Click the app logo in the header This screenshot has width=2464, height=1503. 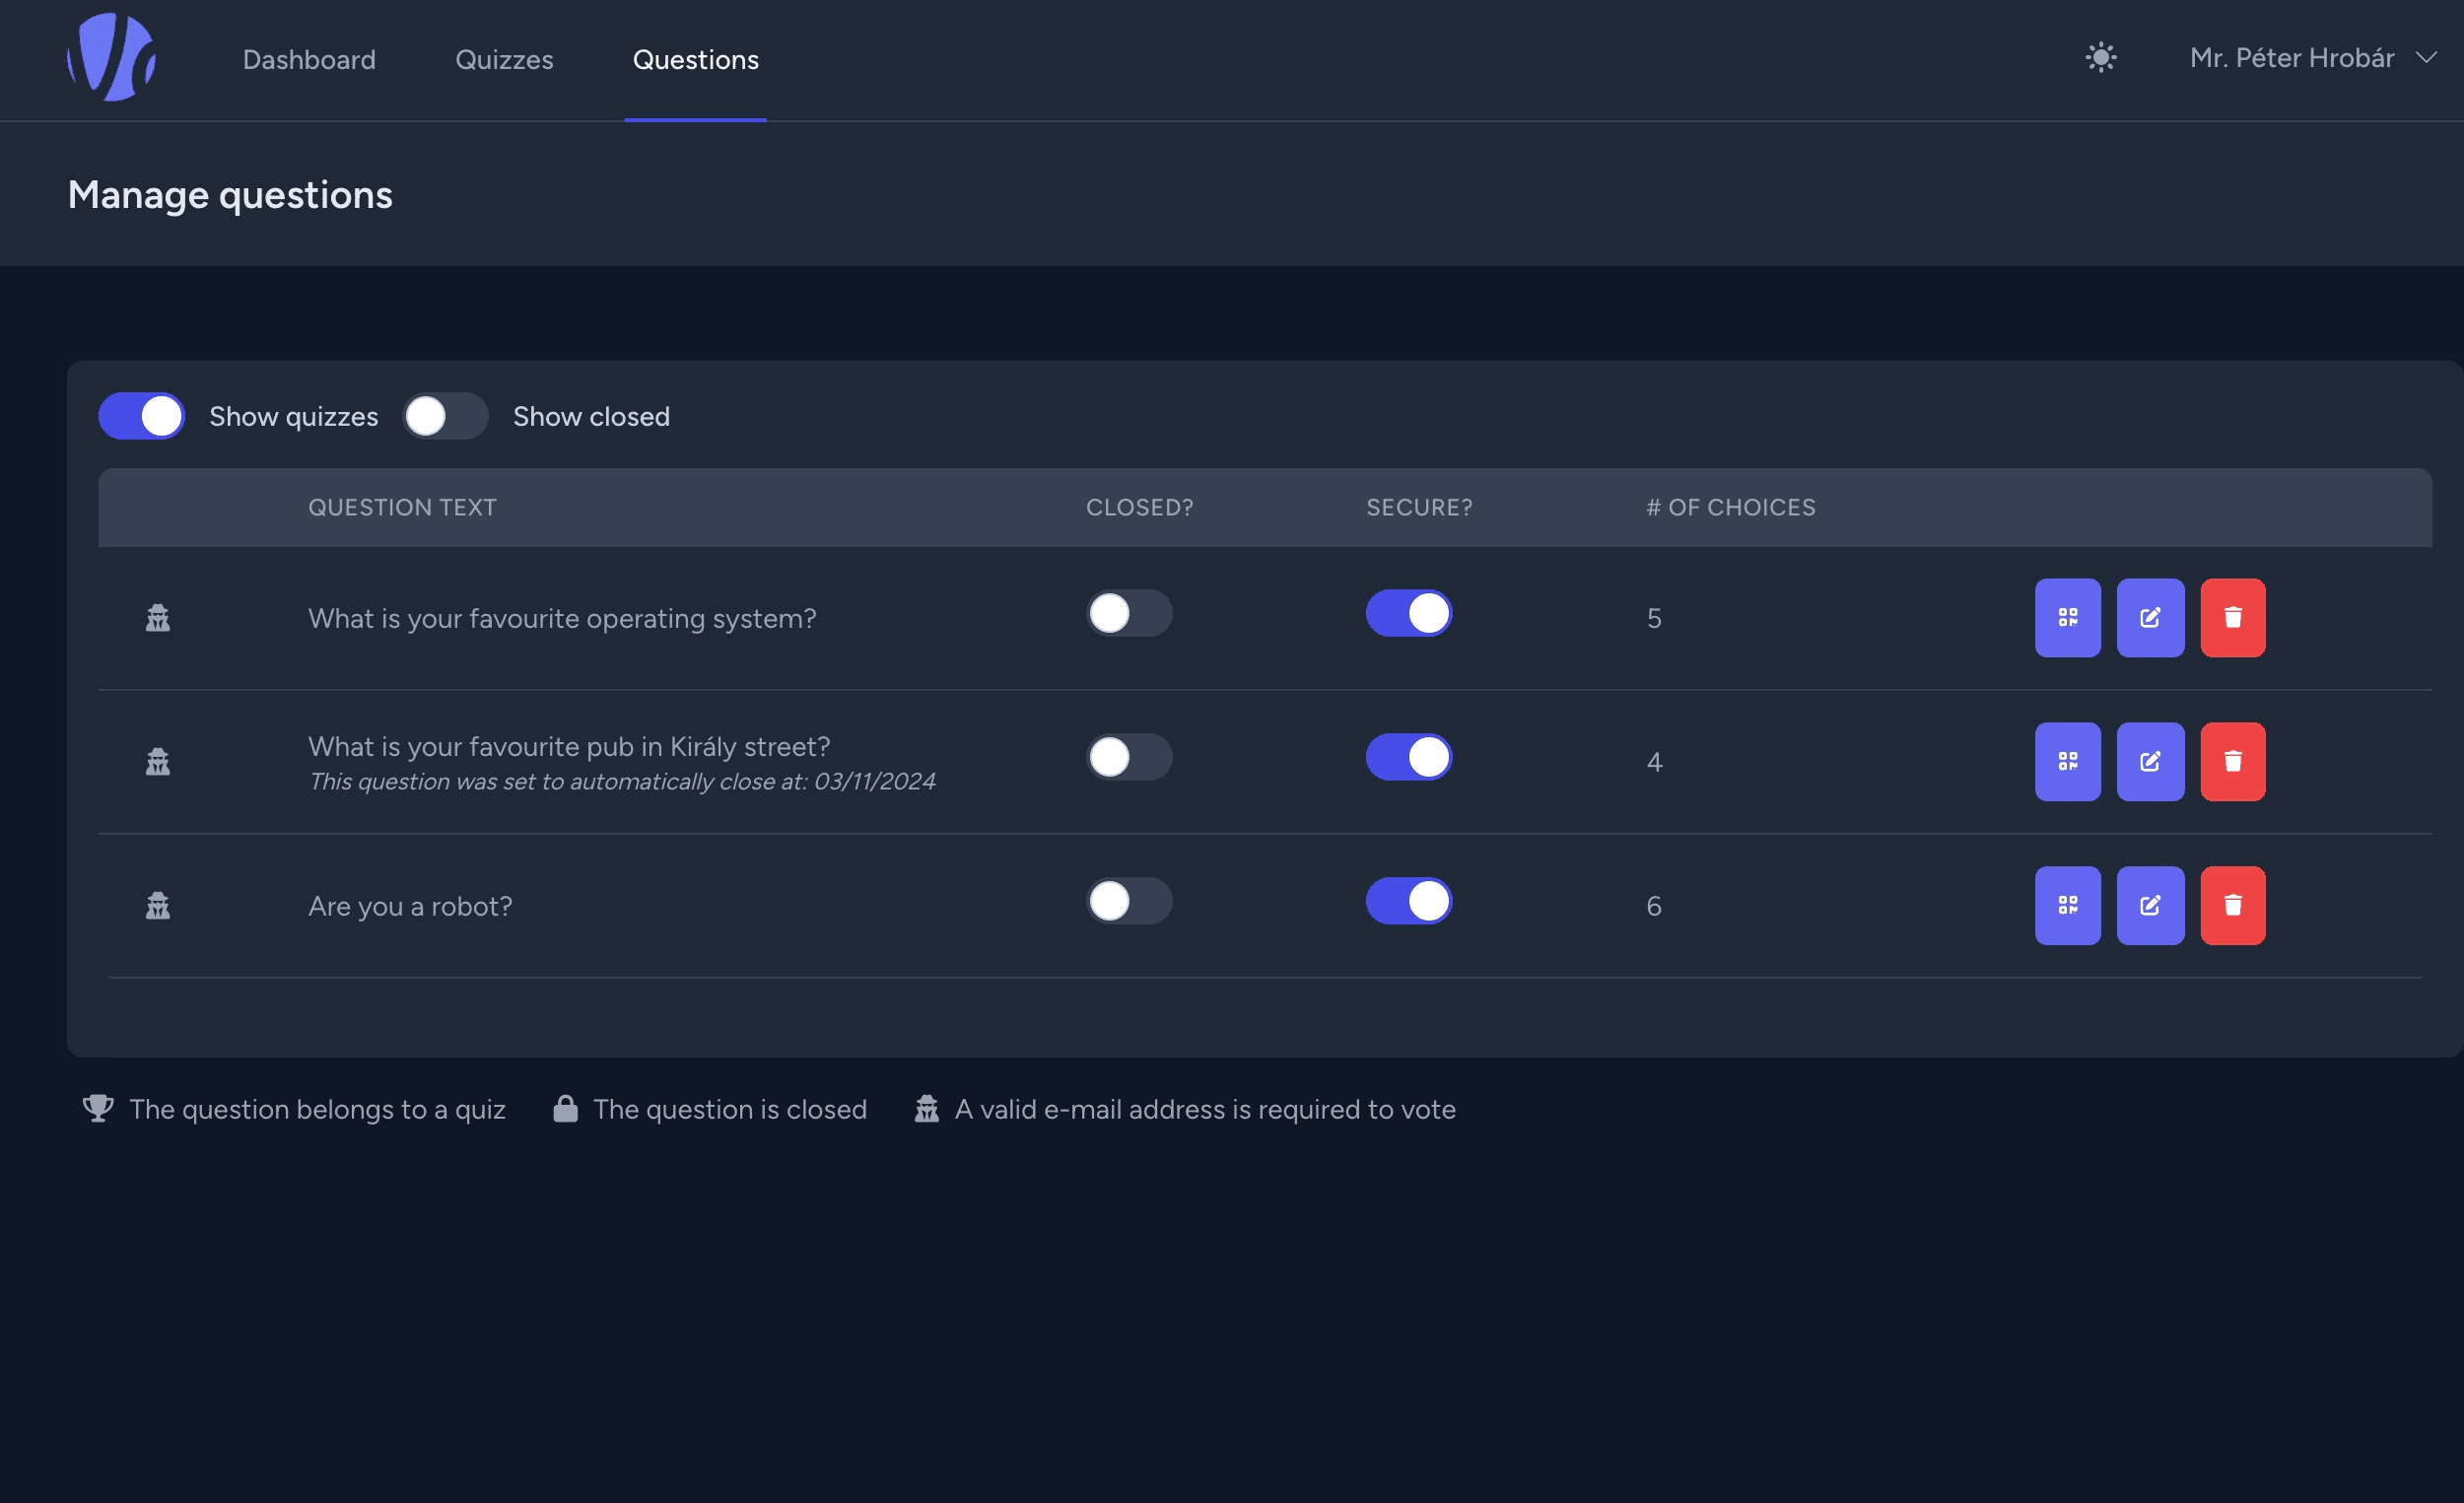[x=111, y=57]
